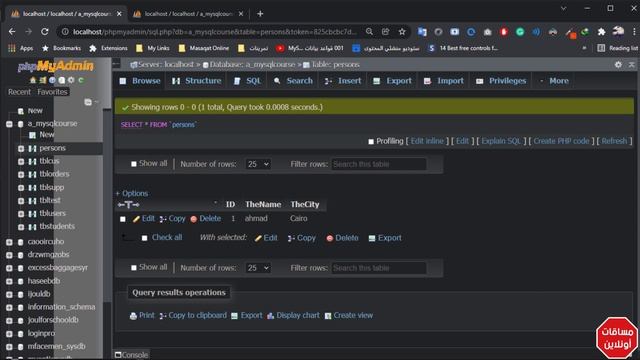
Task: Open the More tab dropdown
Action: coord(555,81)
